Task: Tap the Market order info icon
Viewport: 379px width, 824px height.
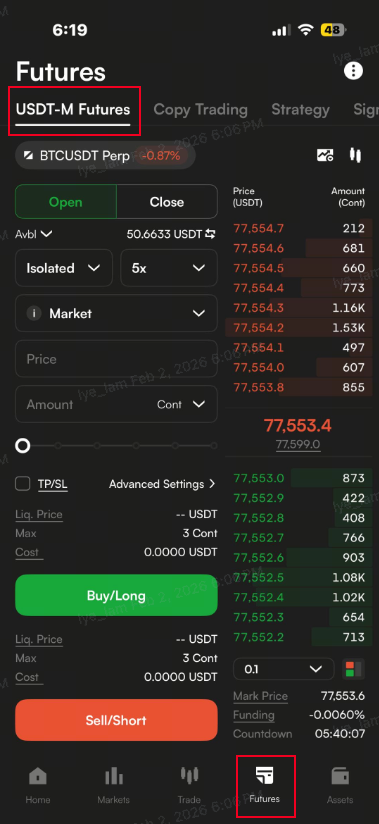Action: point(34,314)
